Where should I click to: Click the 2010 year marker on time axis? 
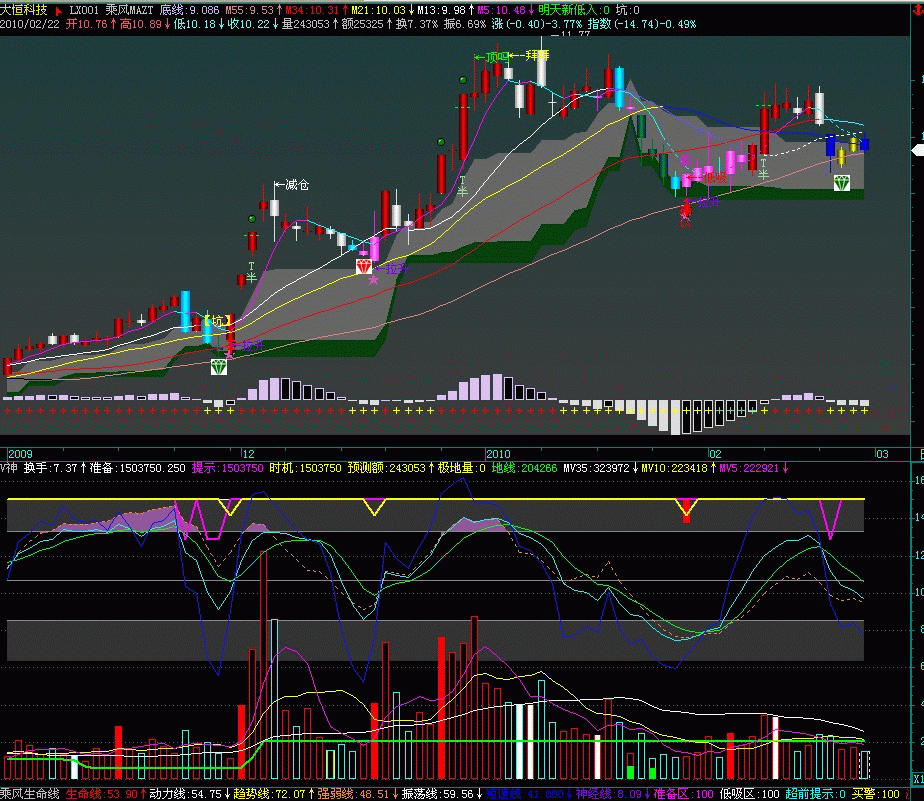[498, 453]
